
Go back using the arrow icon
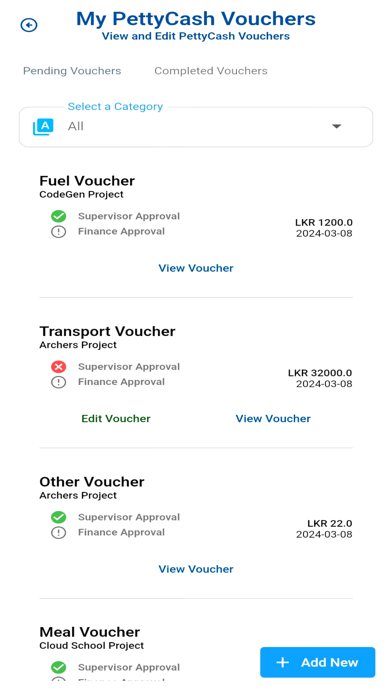[29, 25]
